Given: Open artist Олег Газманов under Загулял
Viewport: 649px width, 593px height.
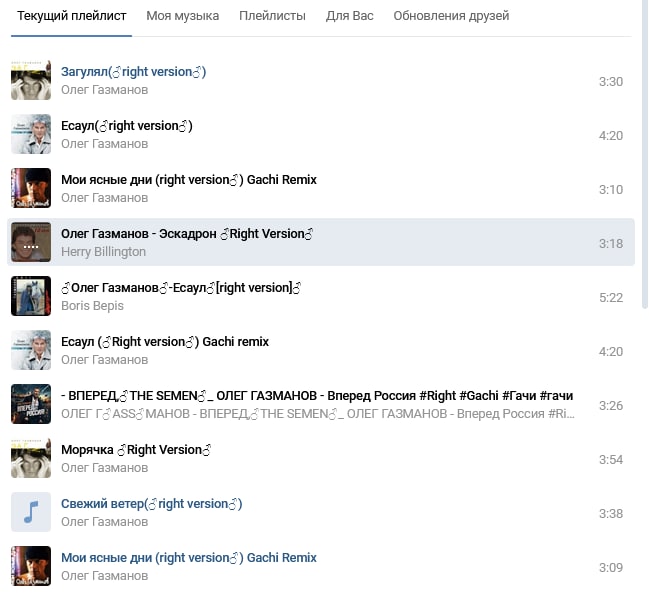Looking at the screenshot, I should tap(104, 90).
